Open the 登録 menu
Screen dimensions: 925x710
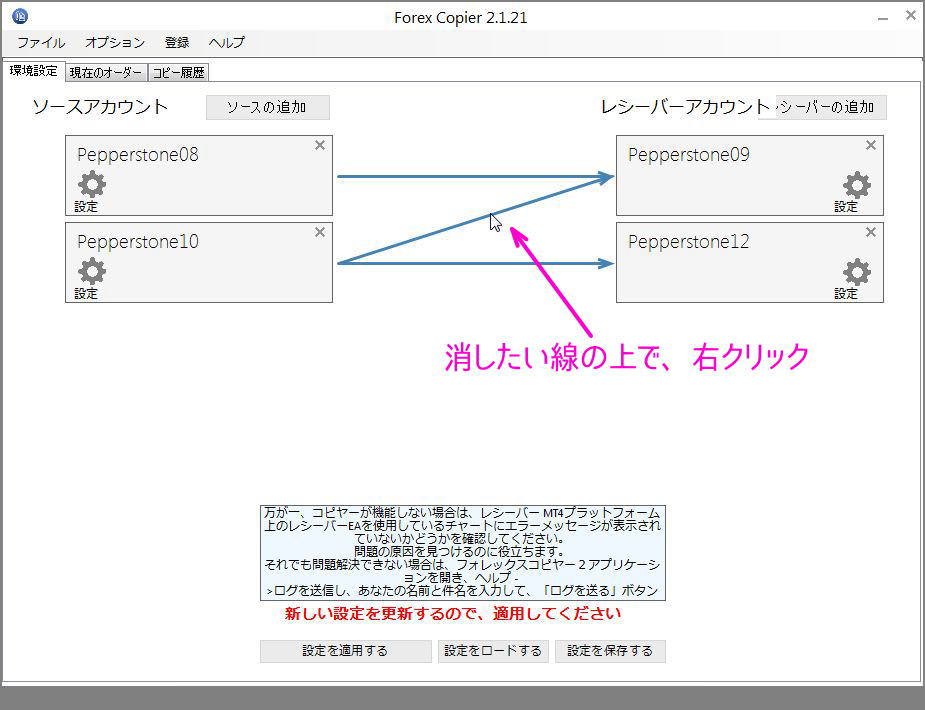click(x=177, y=42)
